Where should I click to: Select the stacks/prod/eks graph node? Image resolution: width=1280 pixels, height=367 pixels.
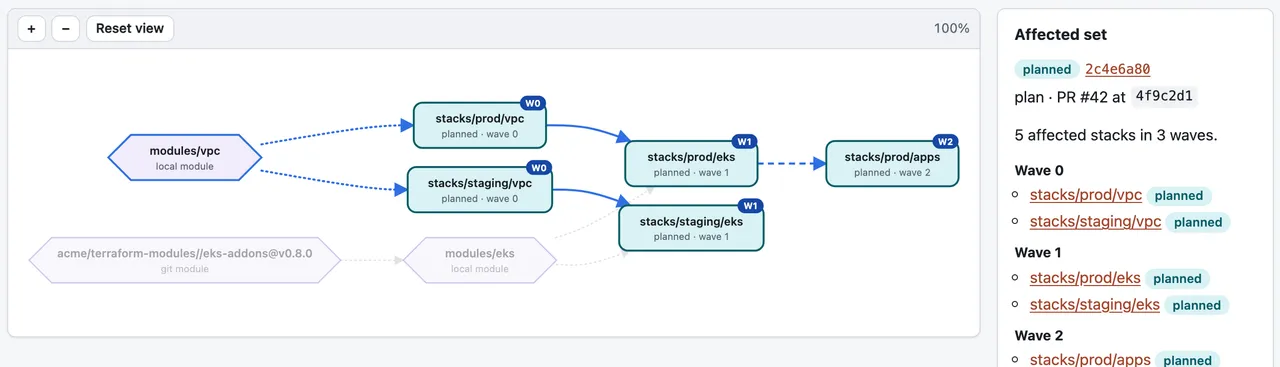692,164
